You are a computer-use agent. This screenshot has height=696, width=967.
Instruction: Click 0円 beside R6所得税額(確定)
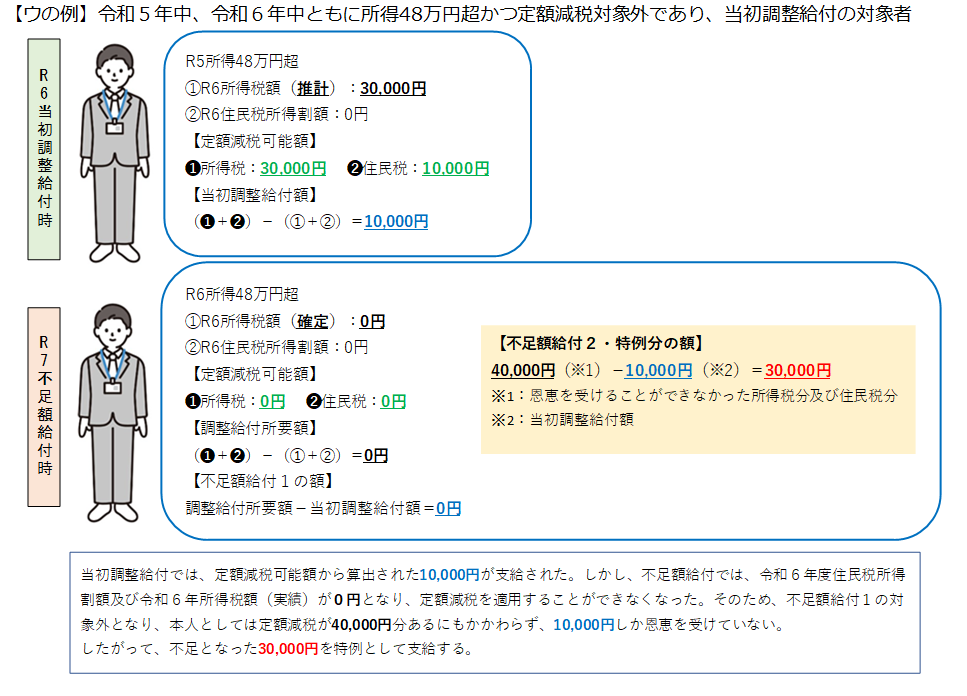point(372,321)
